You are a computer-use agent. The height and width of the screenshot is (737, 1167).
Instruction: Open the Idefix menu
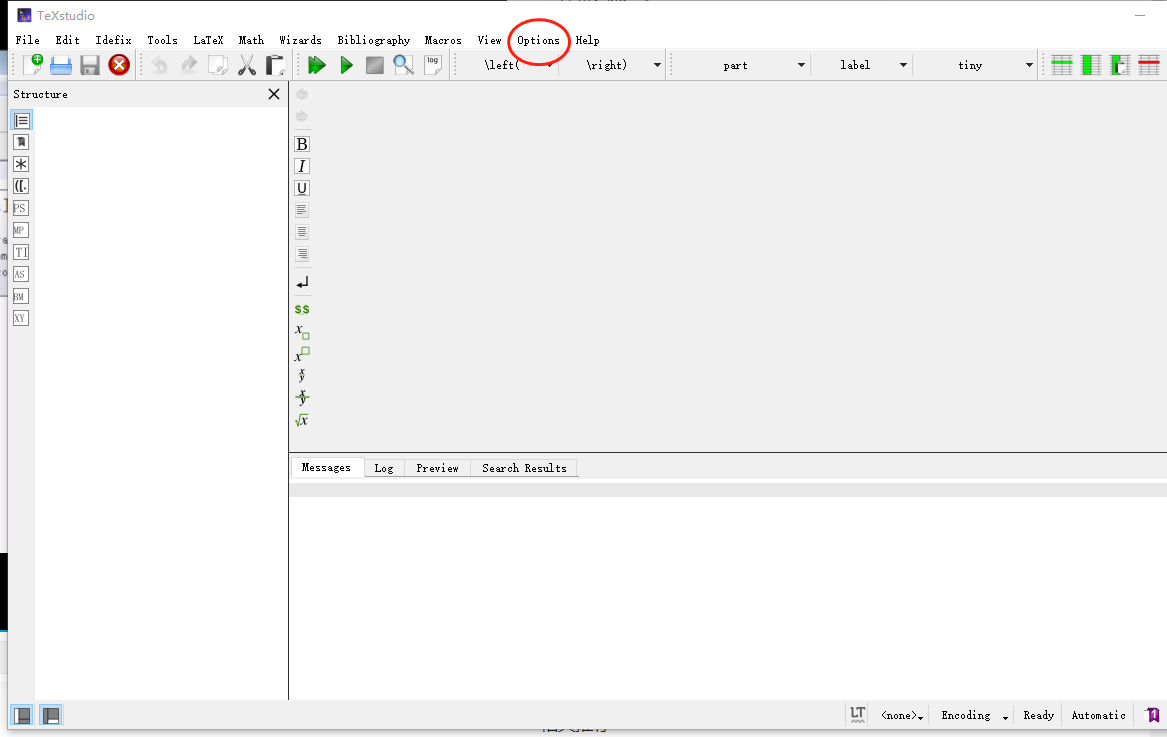coord(113,40)
